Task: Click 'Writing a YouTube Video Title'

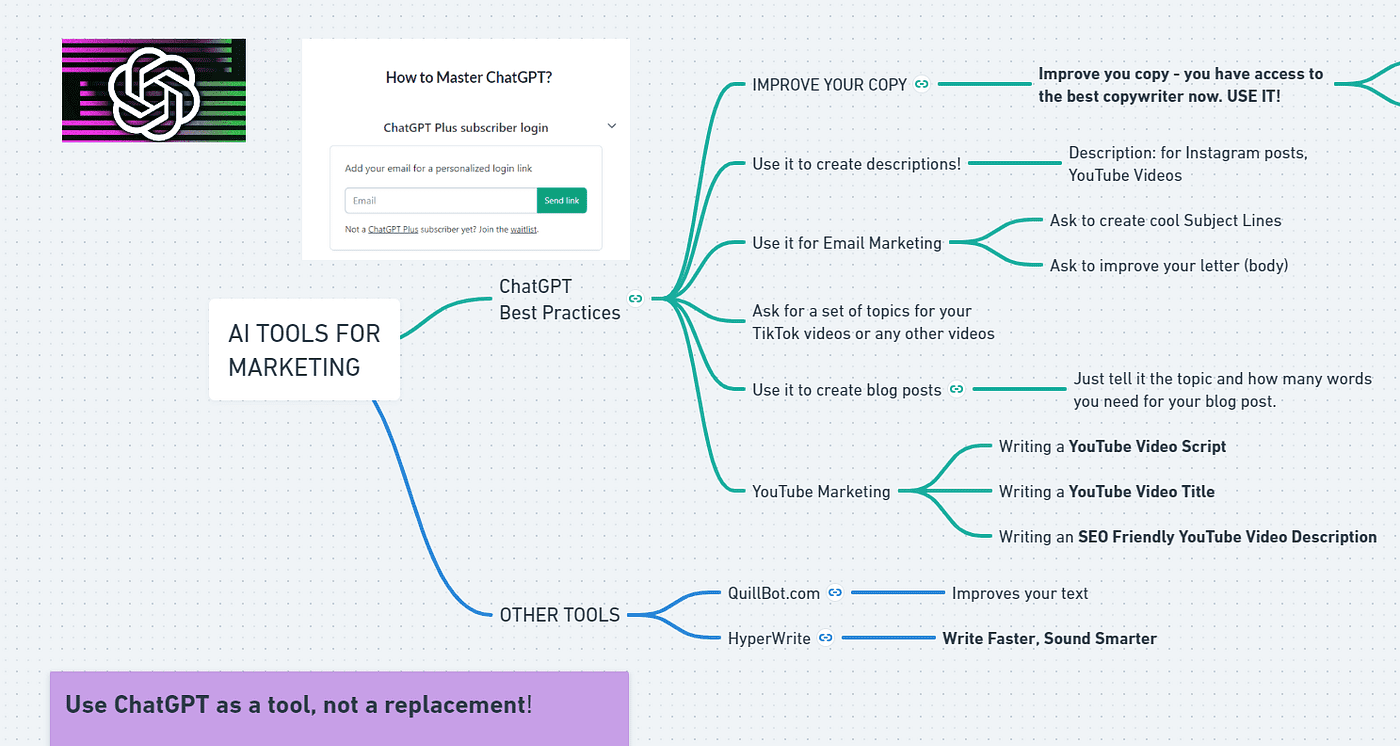Action: [x=1106, y=491]
